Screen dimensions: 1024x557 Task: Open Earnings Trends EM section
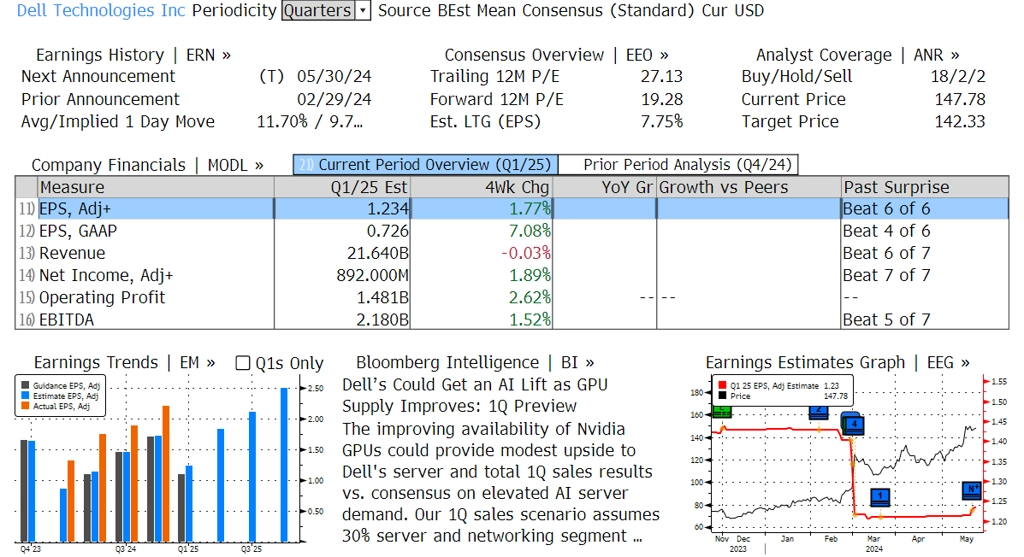coord(124,362)
